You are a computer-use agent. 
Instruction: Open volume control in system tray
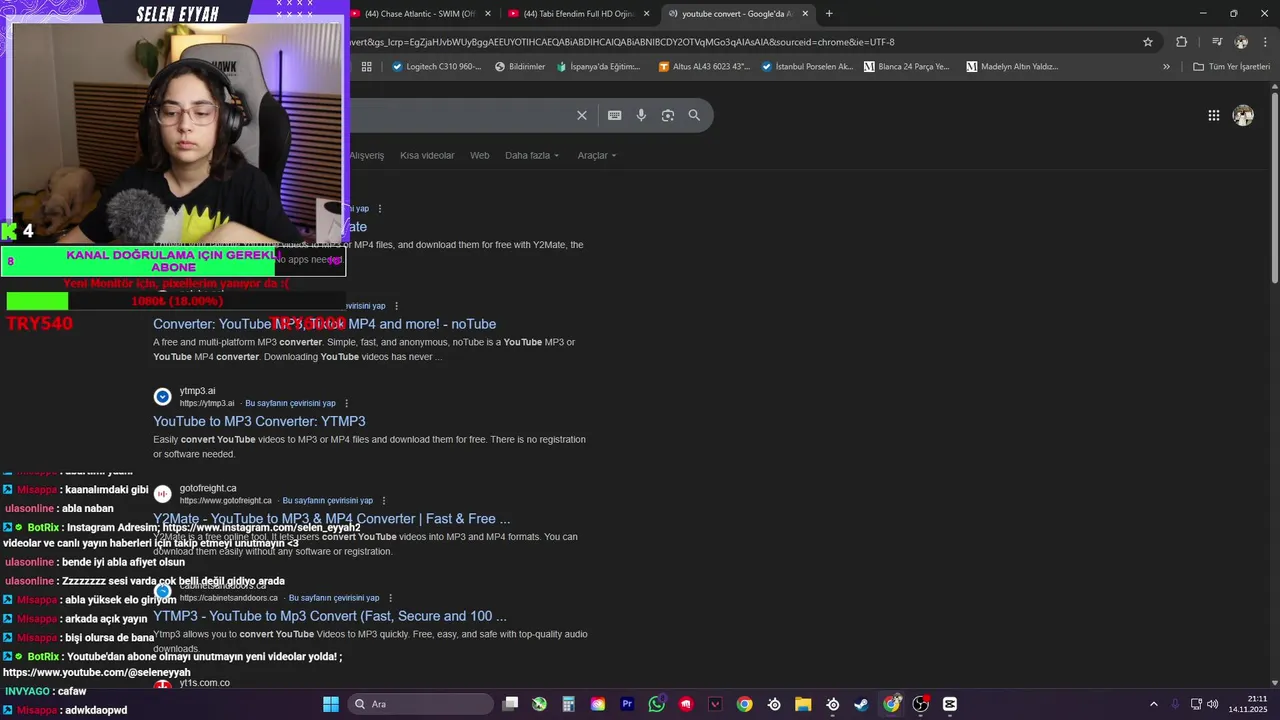1213,704
